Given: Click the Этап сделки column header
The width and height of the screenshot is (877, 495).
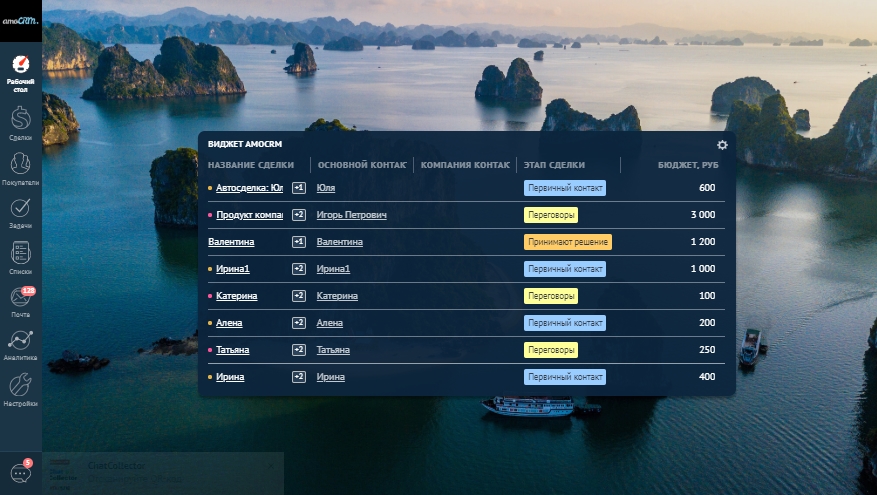Looking at the screenshot, I should point(553,165).
